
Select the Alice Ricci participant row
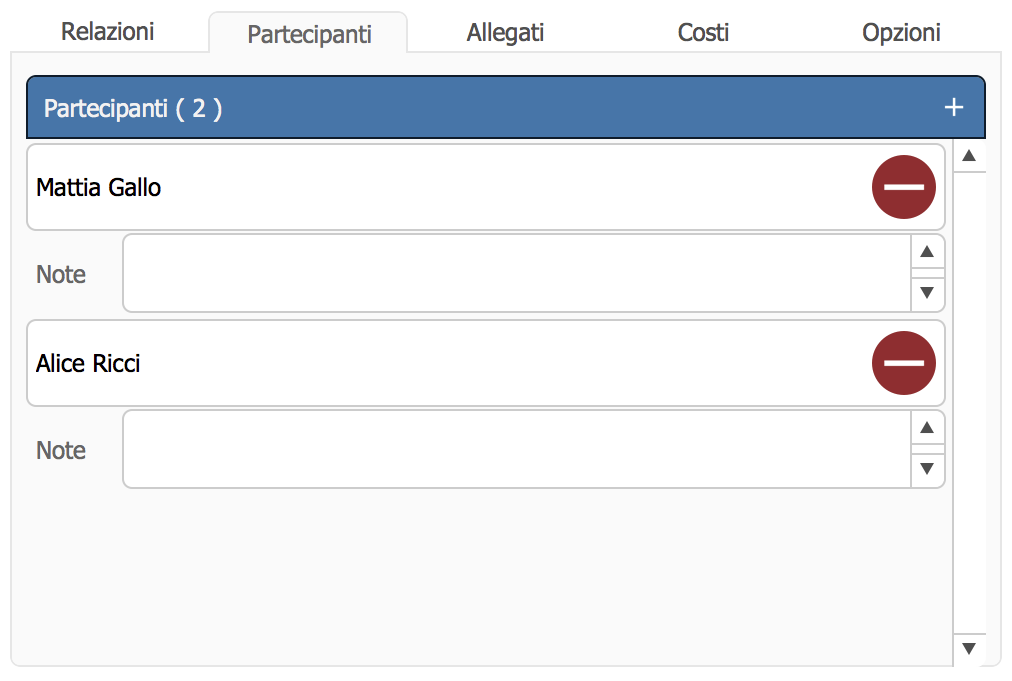tap(485, 363)
